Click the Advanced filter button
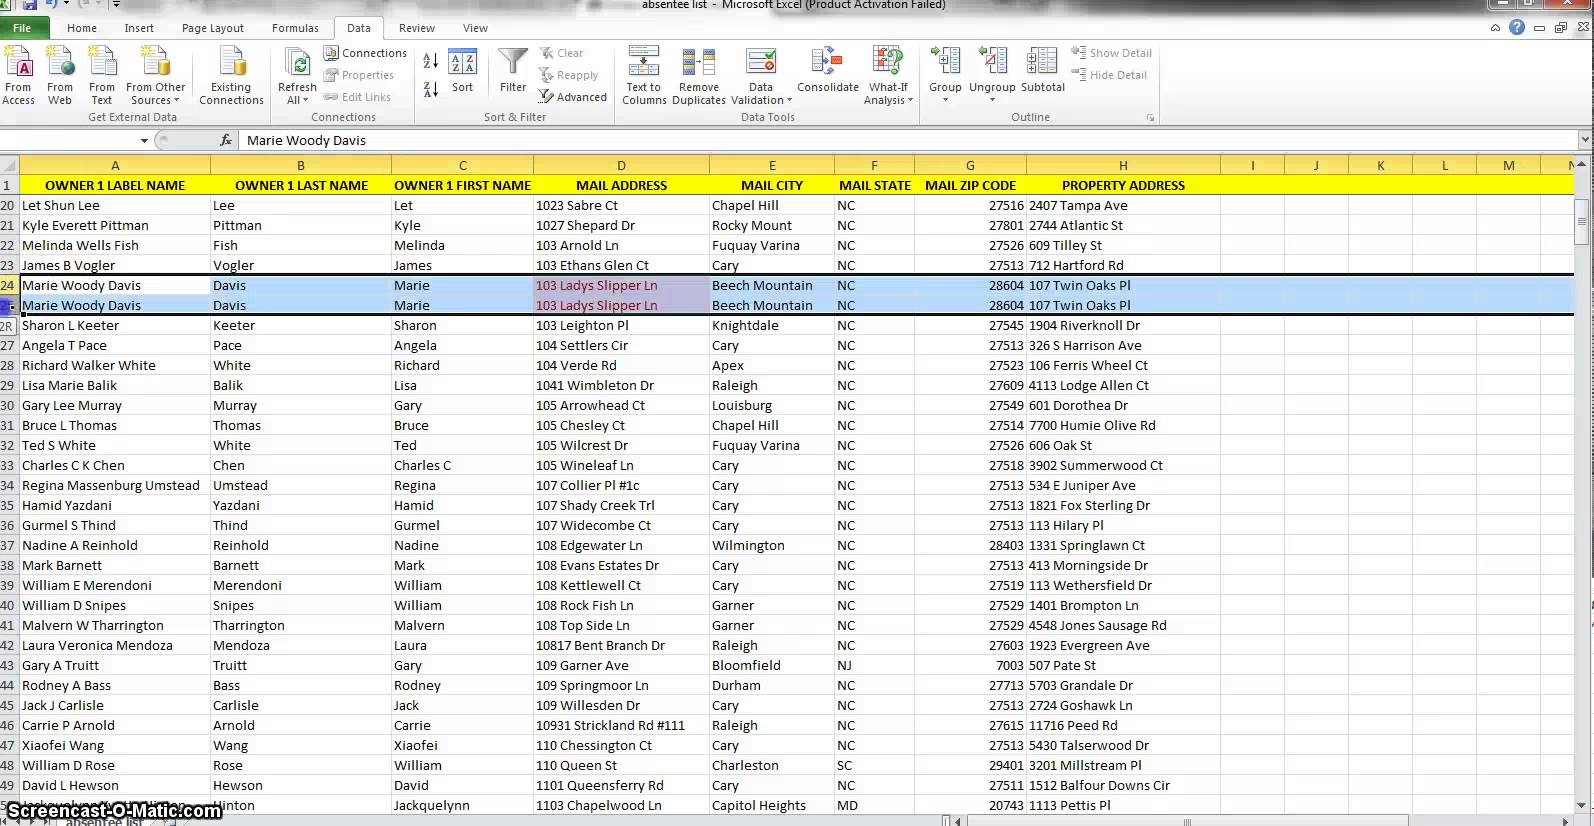 573,97
